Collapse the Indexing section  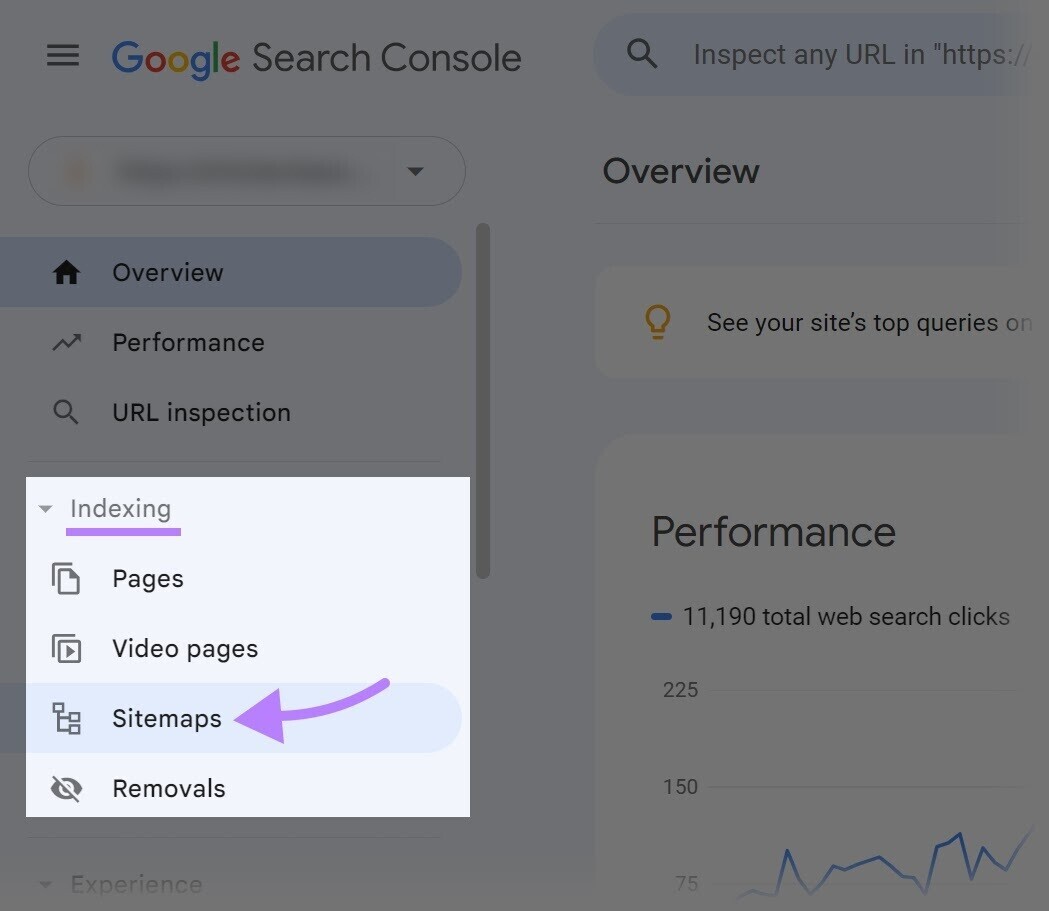click(44, 508)
